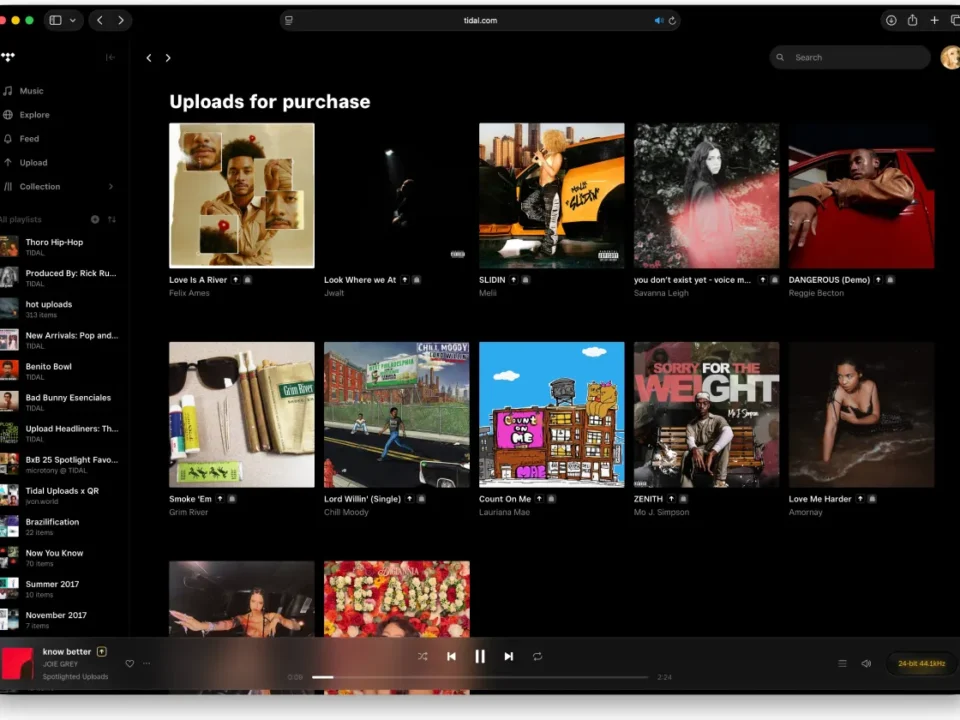Viewport: 960px width, 720px height.
Task: Go back to the previous track
Action: coord(451,657)
